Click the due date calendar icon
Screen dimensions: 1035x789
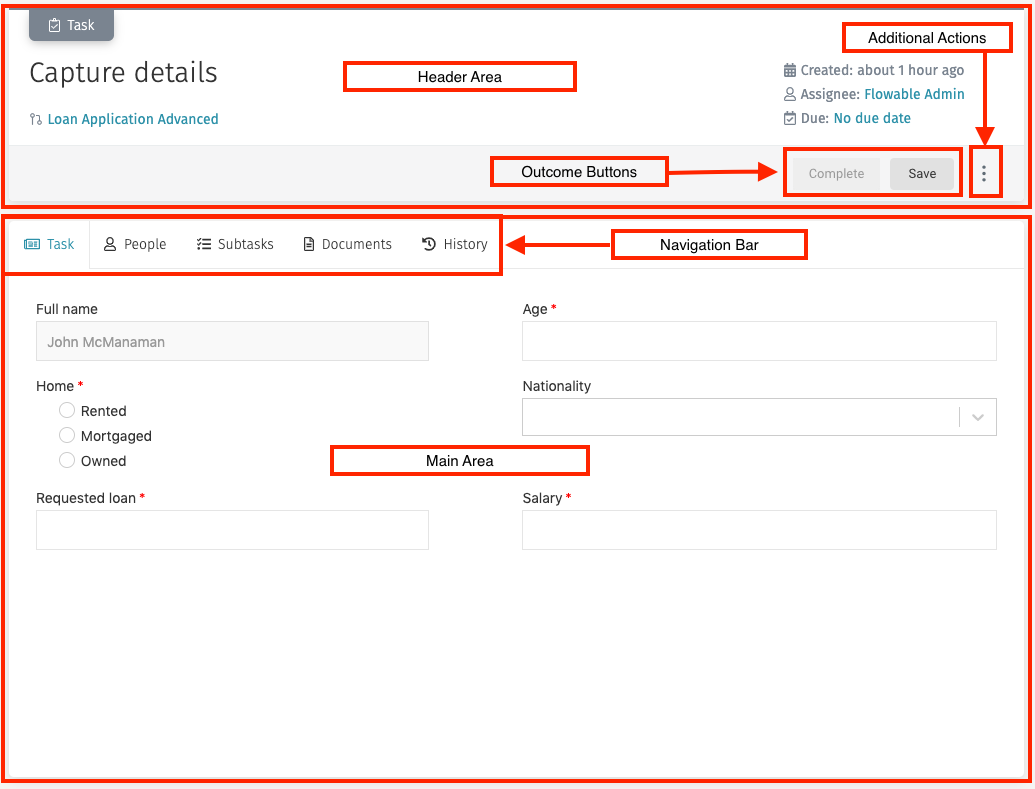790,118
